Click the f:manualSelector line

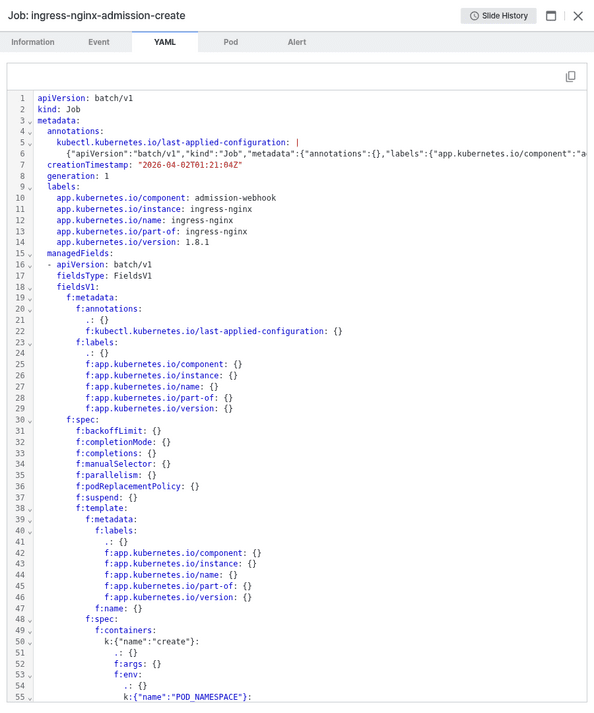123,464
